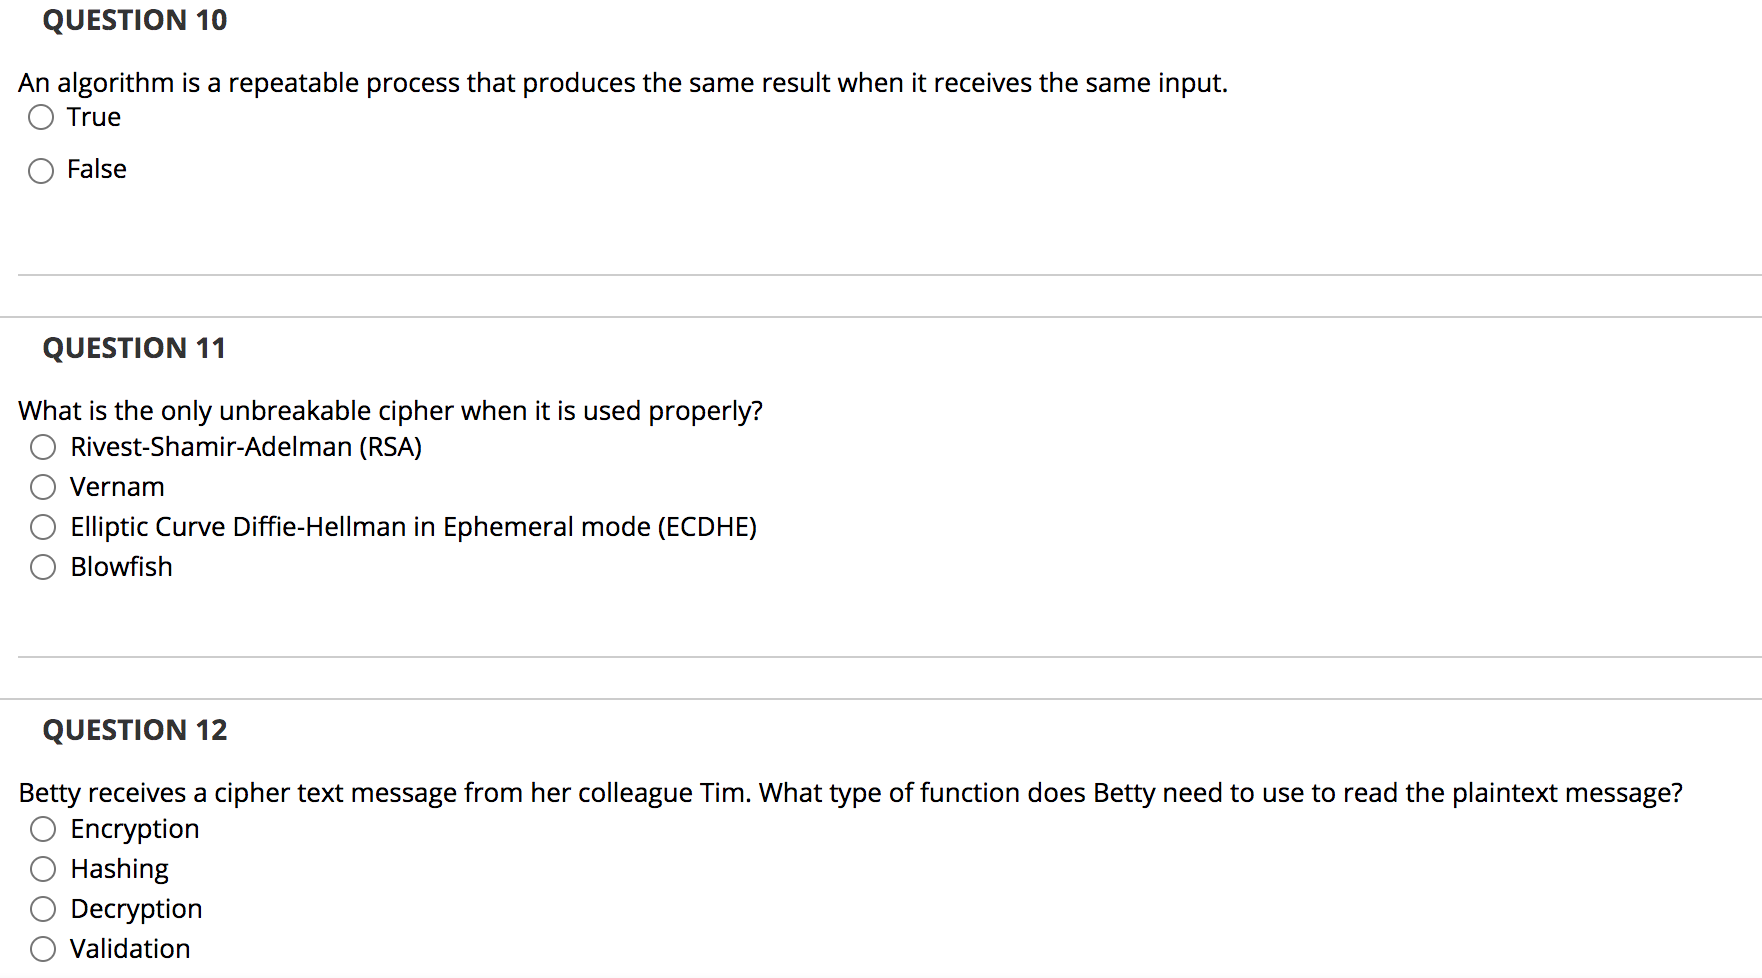The height and width of the screenshot is (978, 1762).
Task: Choose Rivest-Shamir-Adelman (RSA) in Question 11
Action: pos(42,447)
